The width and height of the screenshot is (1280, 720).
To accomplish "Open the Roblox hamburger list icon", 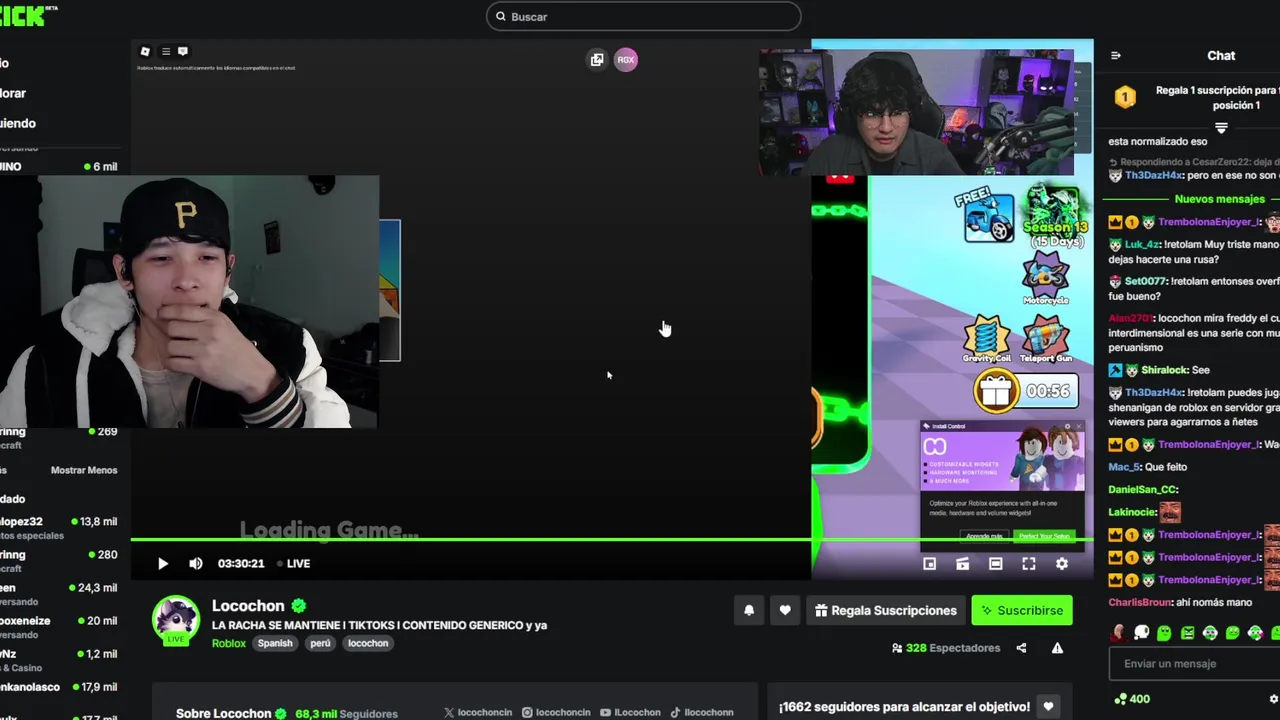I will click(x=166, y=51).
